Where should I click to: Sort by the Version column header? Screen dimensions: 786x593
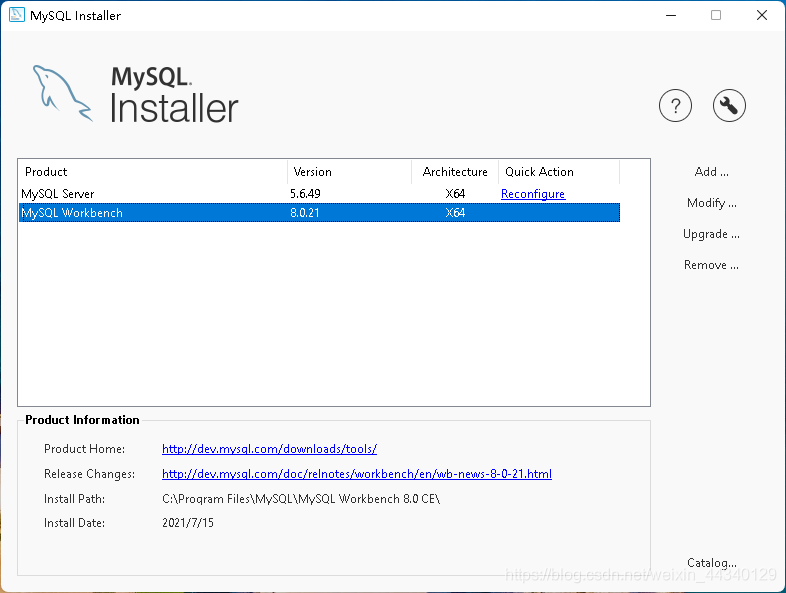[x=349, y=172]
